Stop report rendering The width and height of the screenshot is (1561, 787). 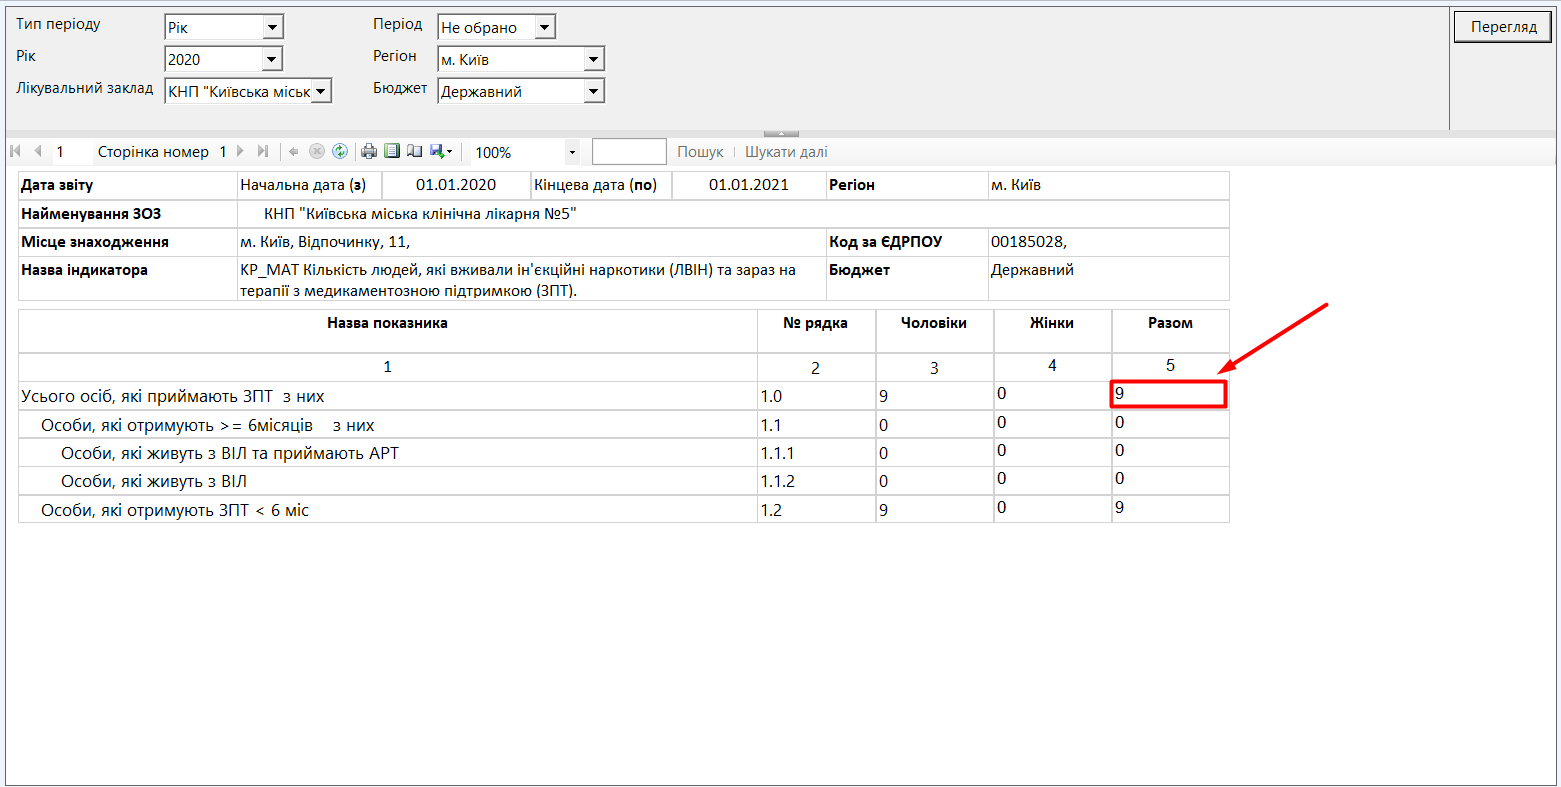point(317,152)
